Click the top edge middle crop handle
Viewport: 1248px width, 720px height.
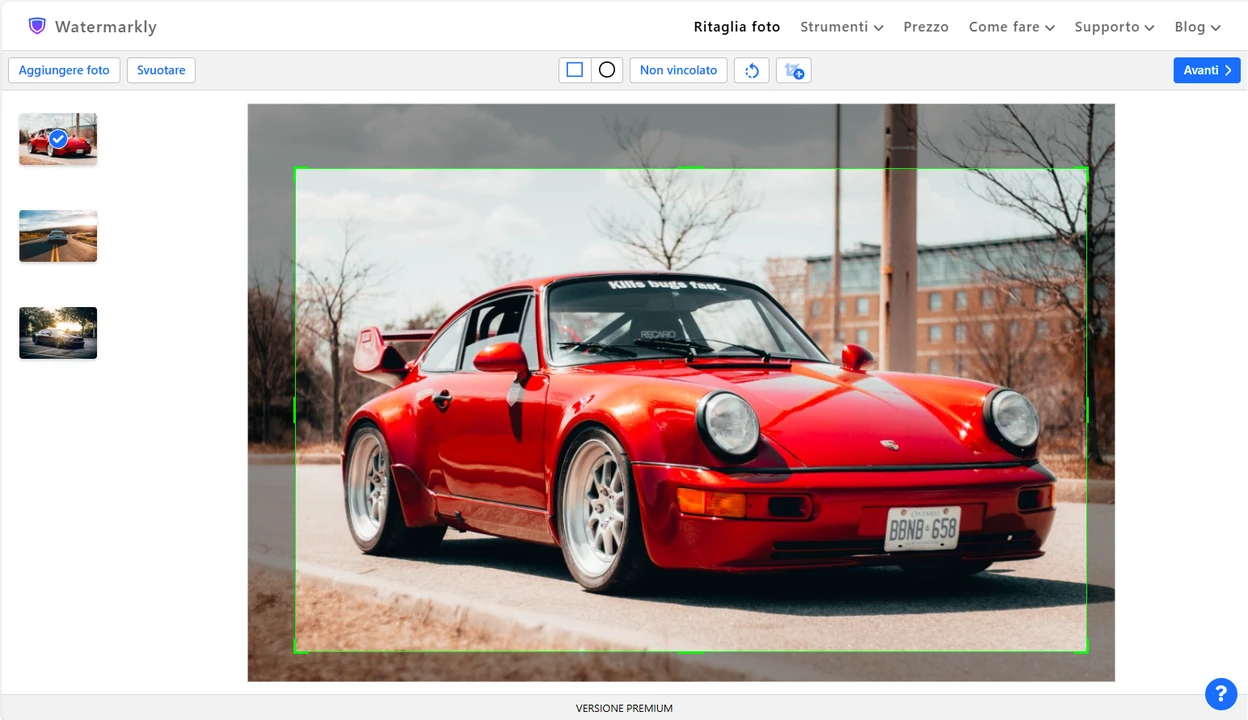(x=691, y=168)
